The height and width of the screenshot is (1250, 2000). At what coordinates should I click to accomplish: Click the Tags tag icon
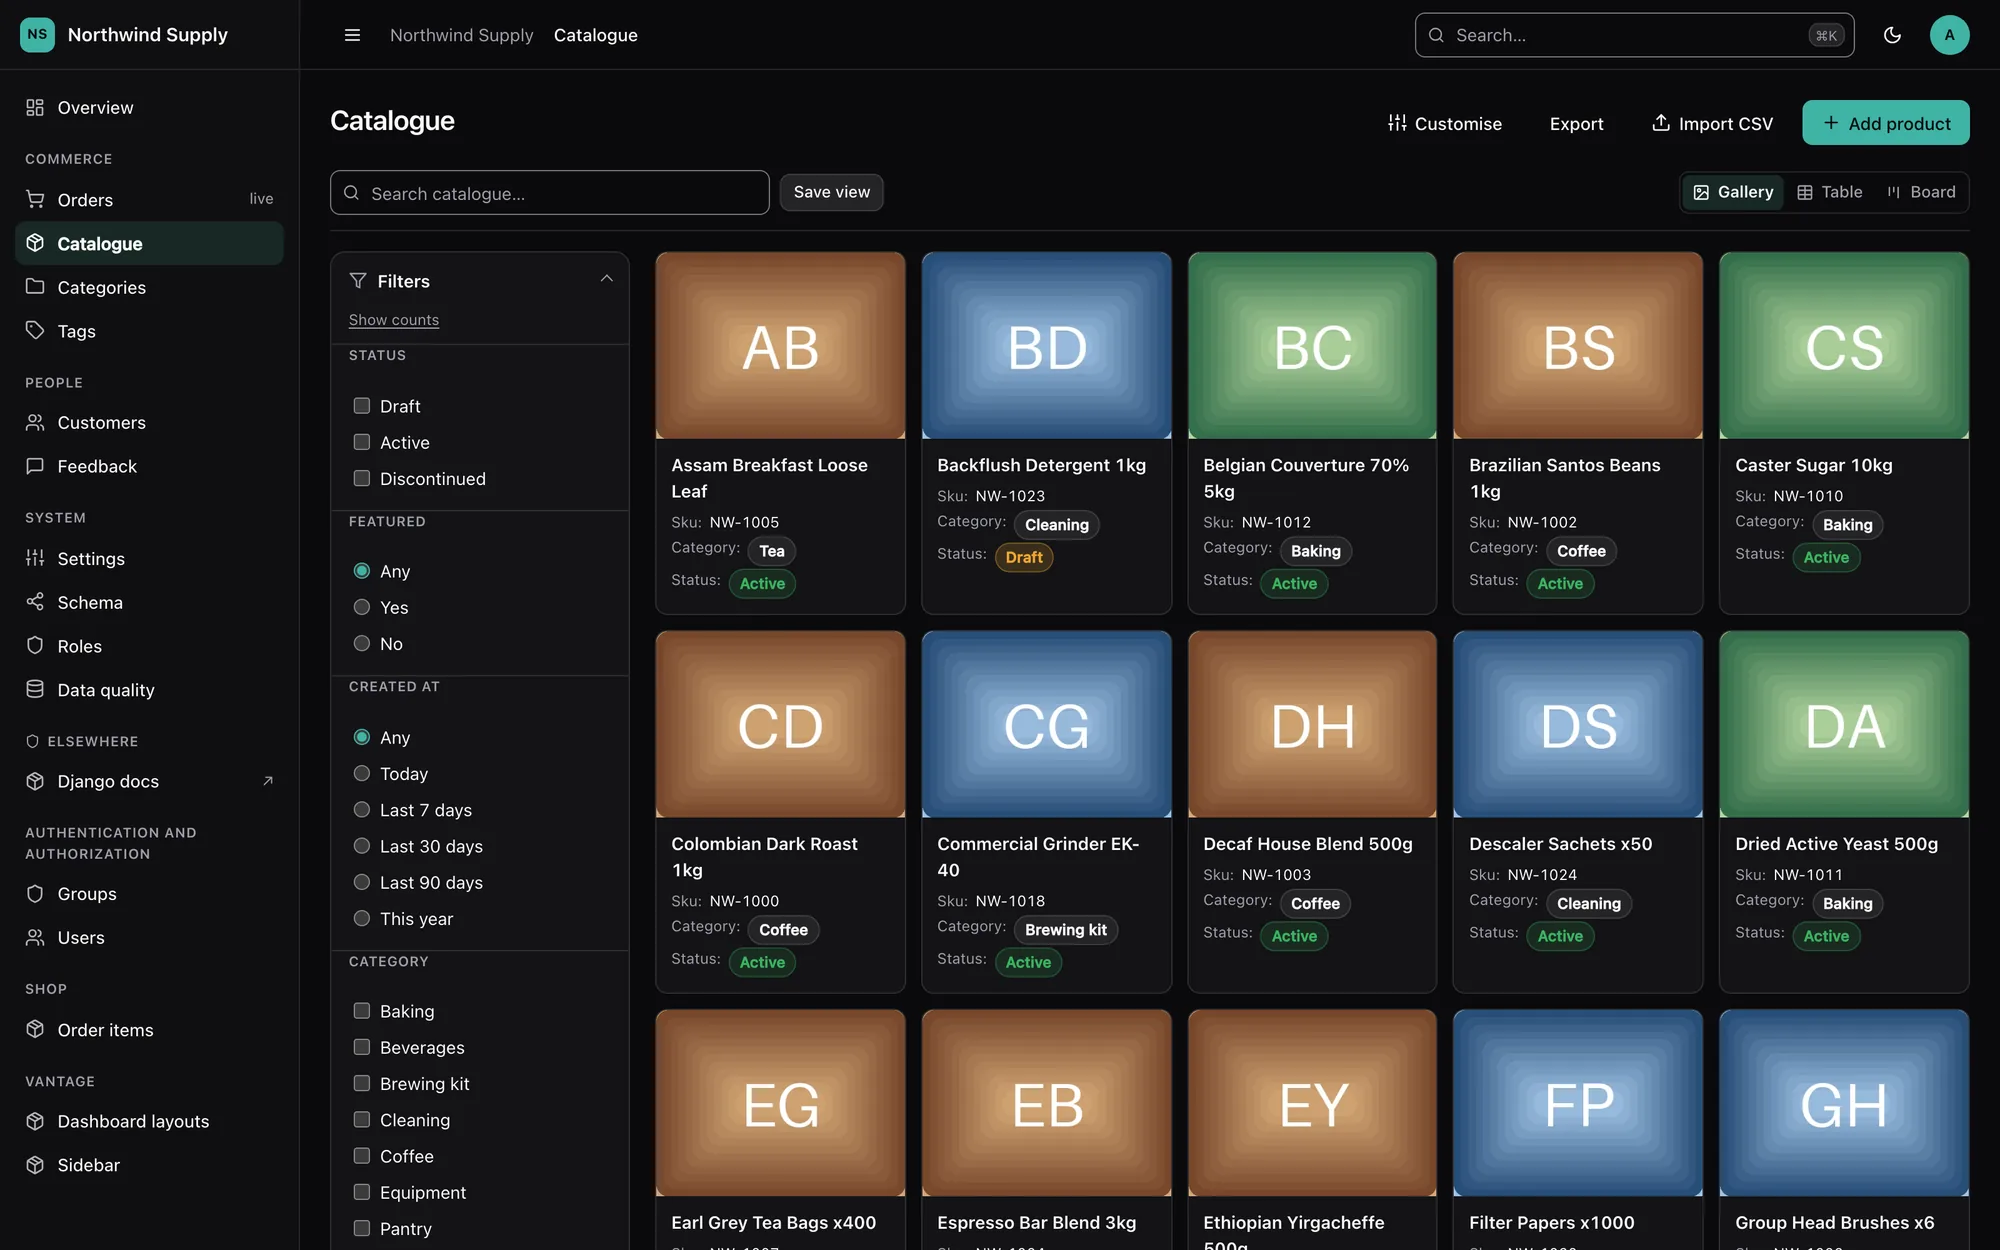35,330
